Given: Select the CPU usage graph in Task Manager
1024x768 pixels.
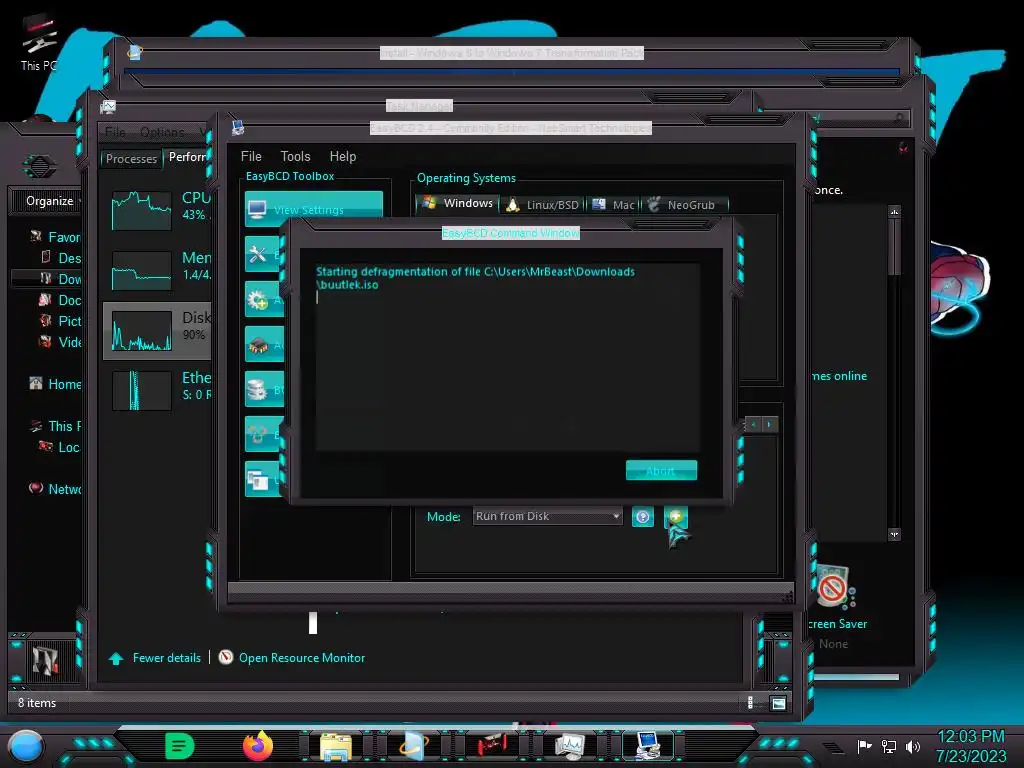Looking at the screenshot, I should click(142, 210).
